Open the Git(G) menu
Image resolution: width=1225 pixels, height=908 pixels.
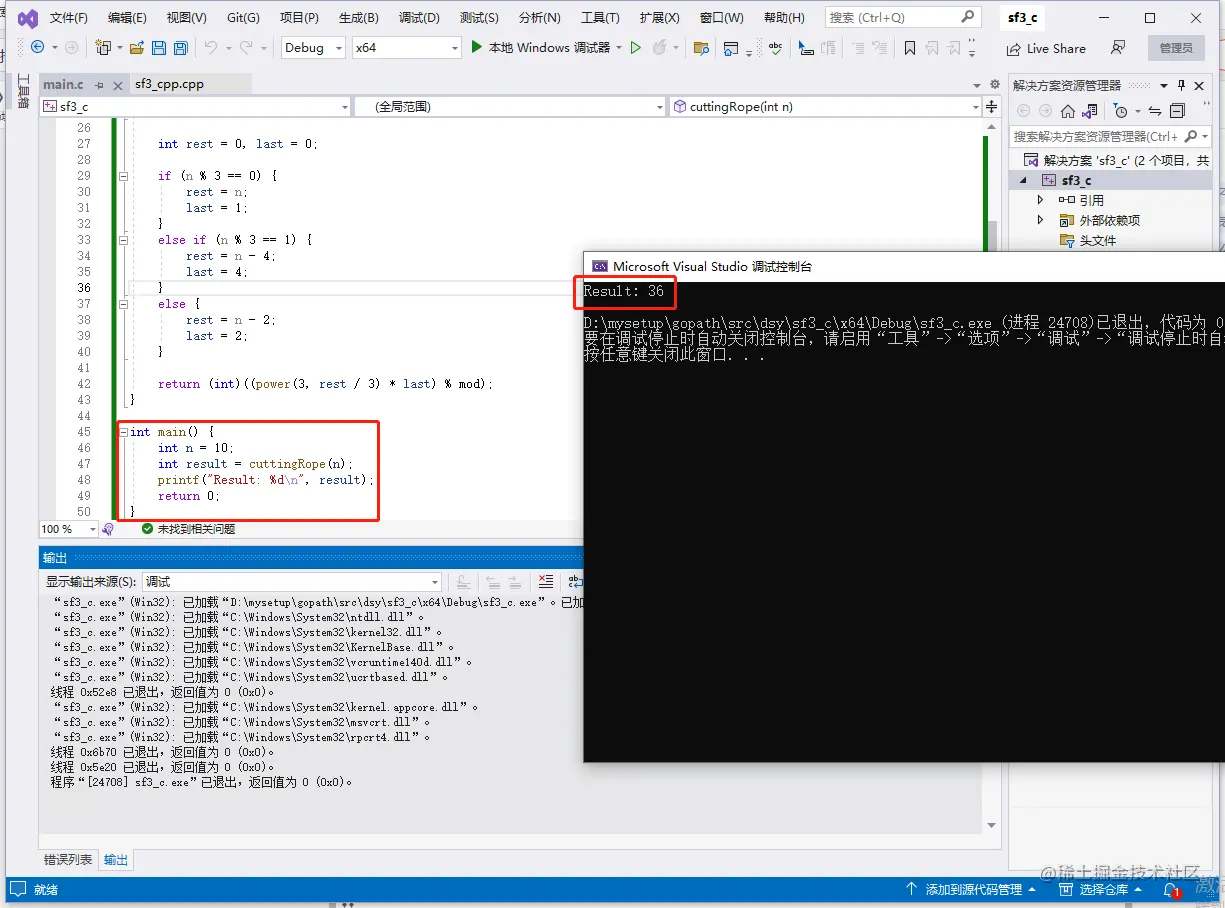click(x=243, y=18)
